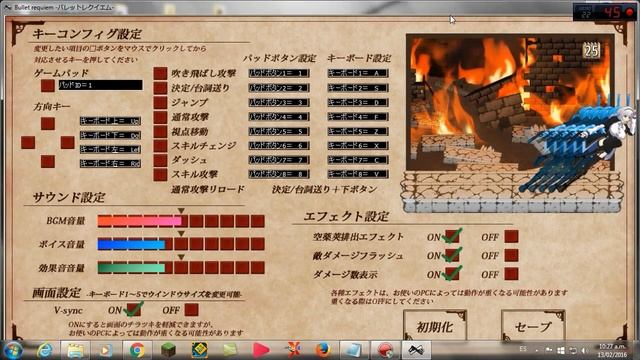The width and height of the screenshot is (640, 360).
Task: Click キーボード下 direction field
Action: click(110, 135)
